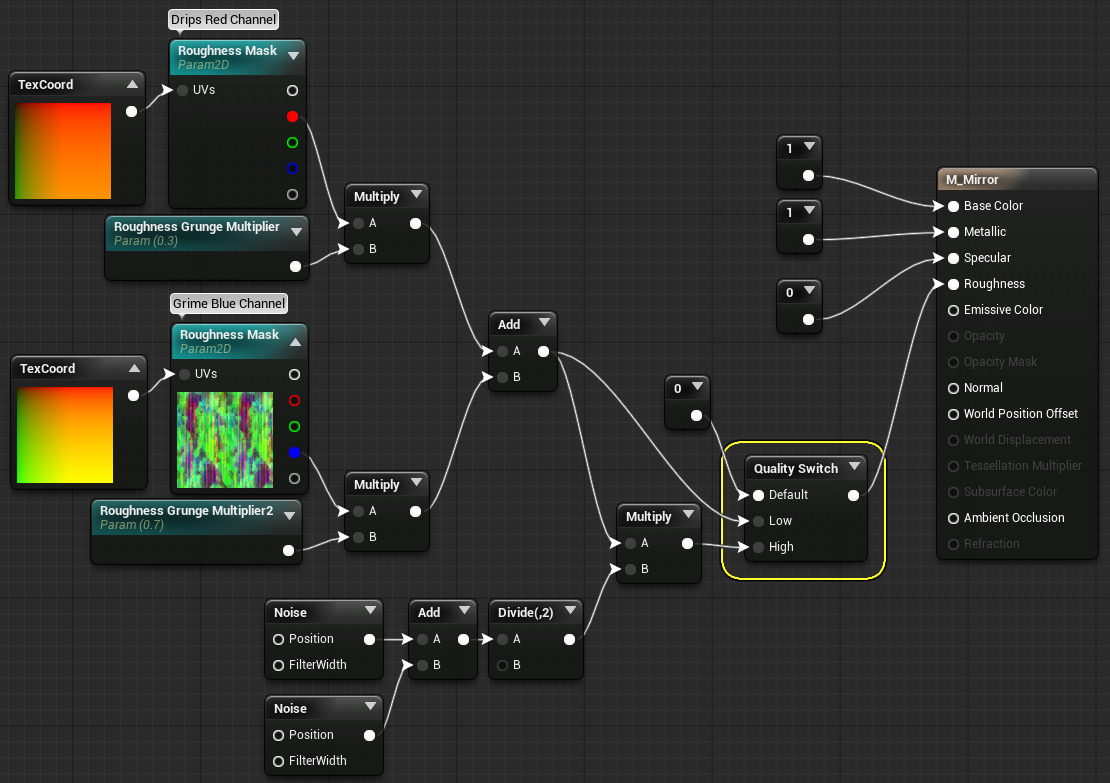Expand the Divide node preview arrow
Viewport: 1110px width, 783px height.
pos(570,612)
